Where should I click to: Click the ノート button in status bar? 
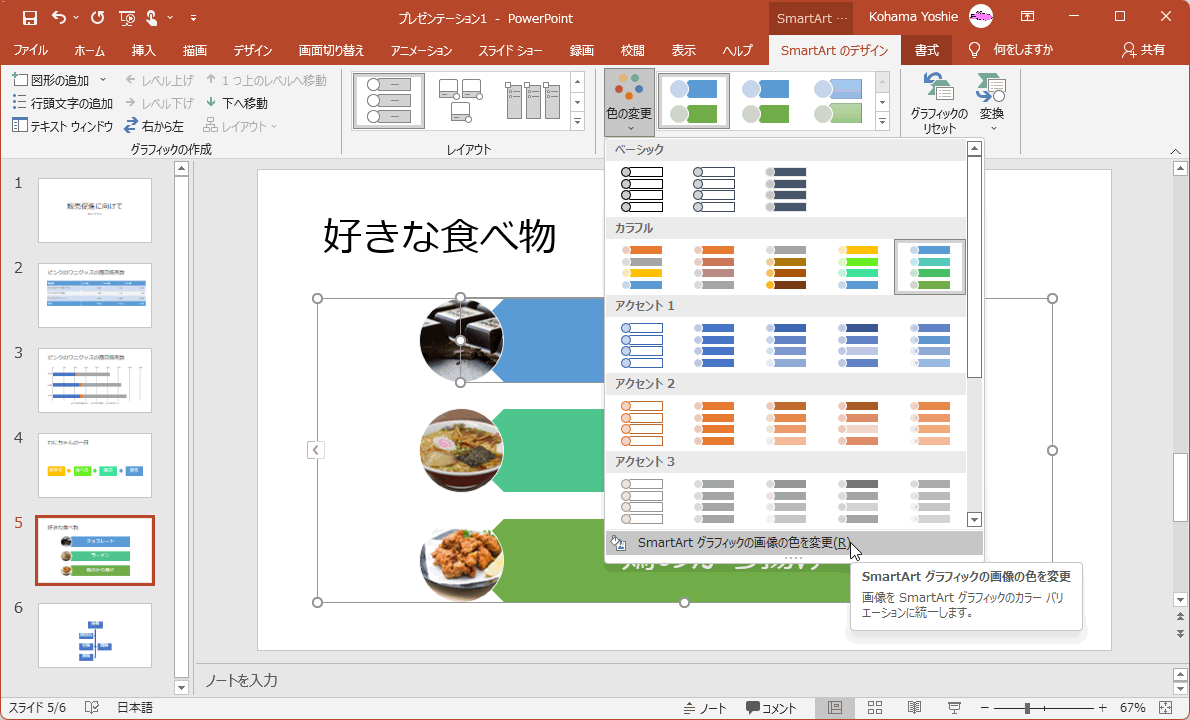(706, 706)
